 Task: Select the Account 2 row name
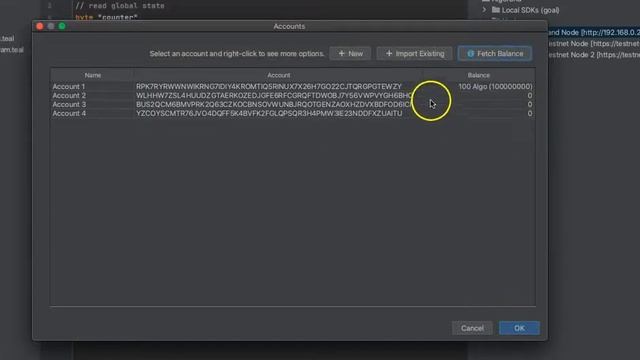pos(69,96)
